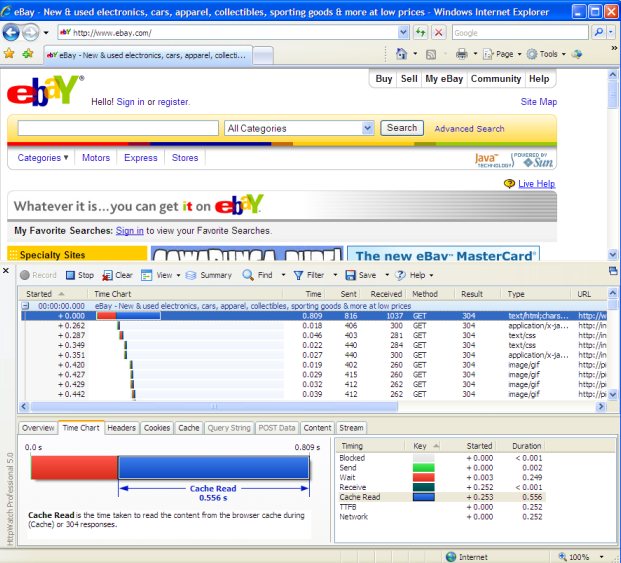
Task: Click the Live Help chat bubble icon
Action: [x=509, y=184]
